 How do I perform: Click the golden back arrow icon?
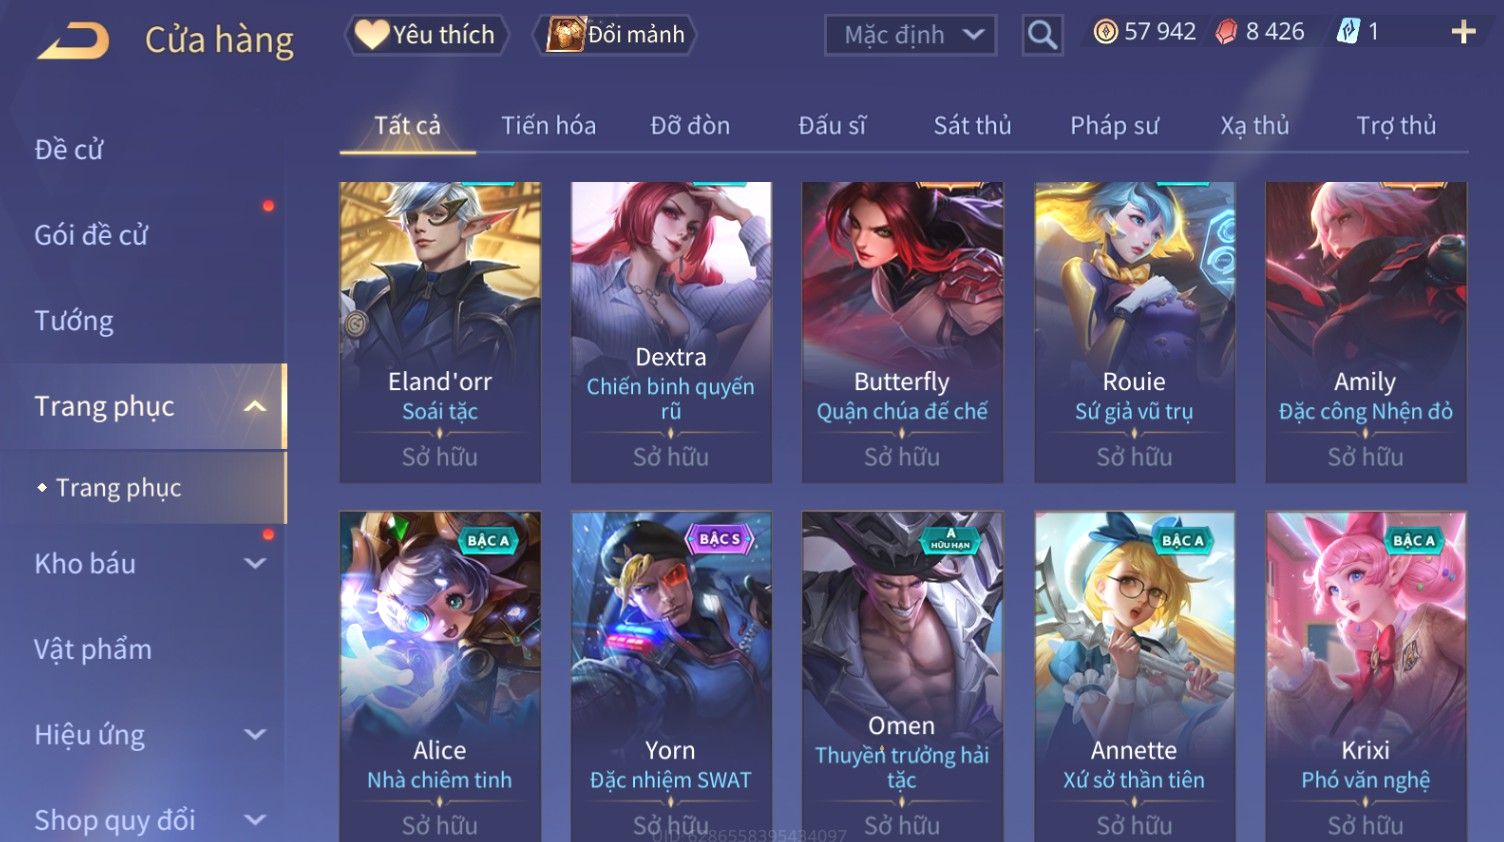pos(74,40)
